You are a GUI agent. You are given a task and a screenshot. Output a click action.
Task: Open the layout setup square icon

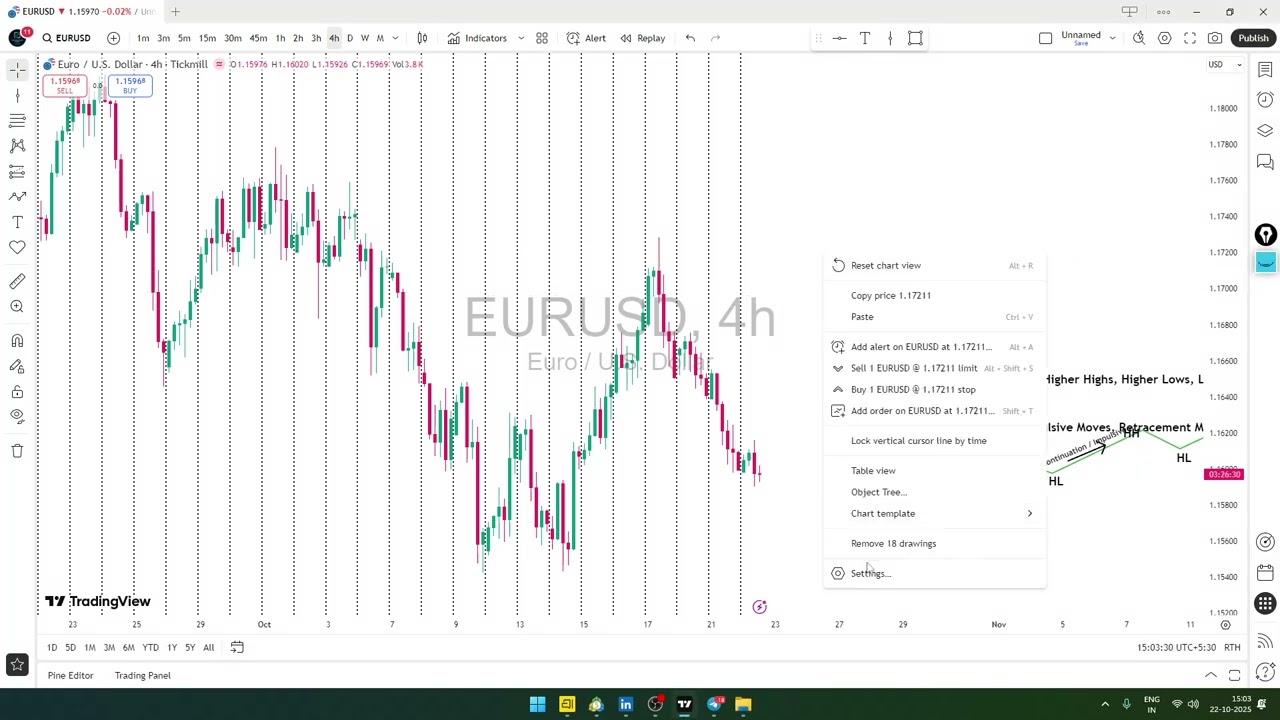(x=1045, y=38)
